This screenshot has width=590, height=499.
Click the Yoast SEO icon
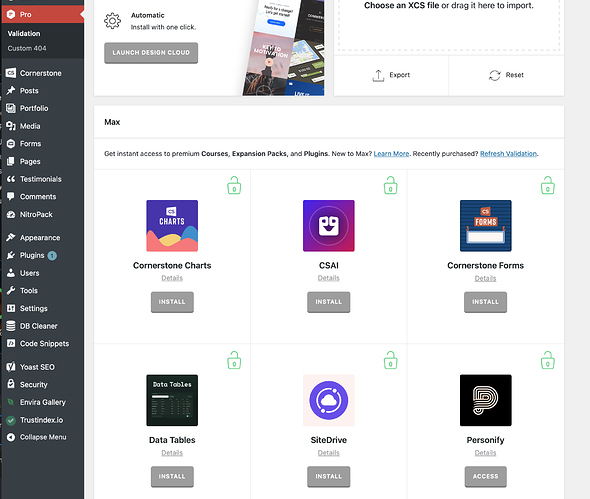tap(11, 367)
